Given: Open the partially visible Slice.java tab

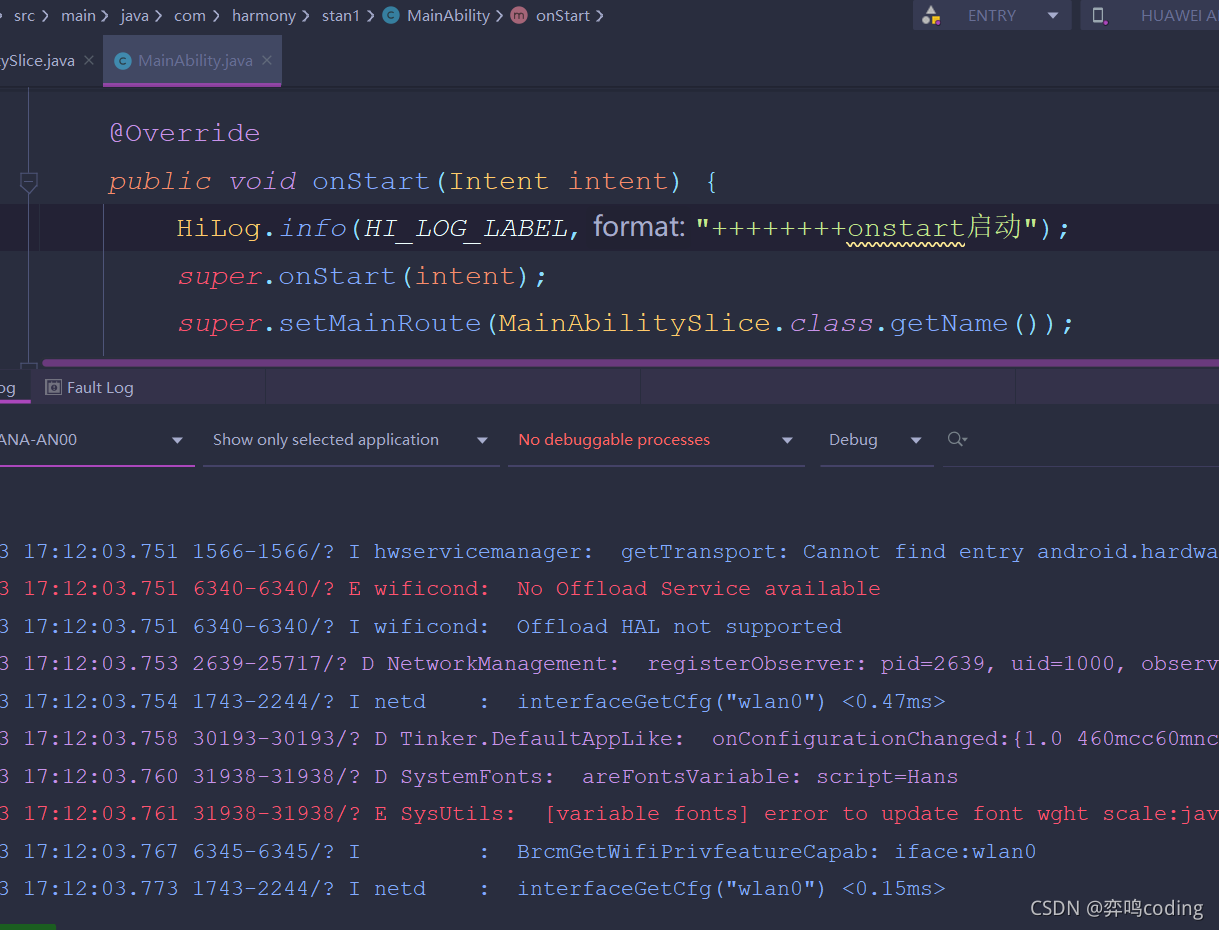Looking at the screenshot, I should [x=36, y=61].
